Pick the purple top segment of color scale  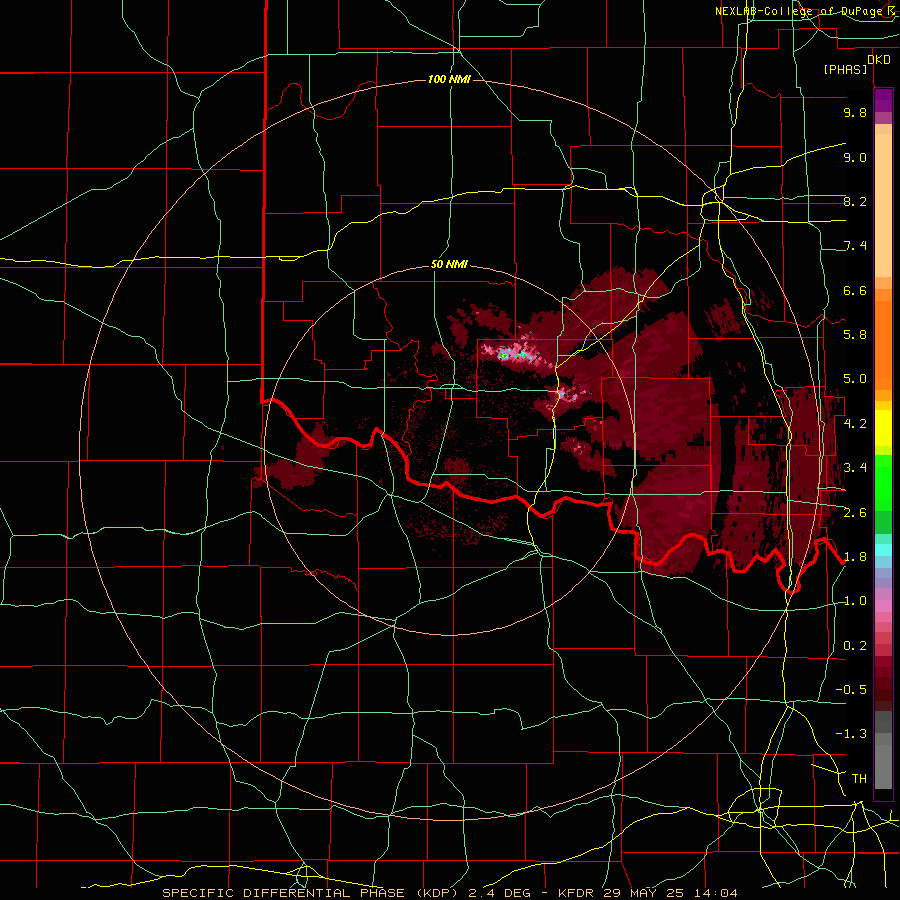(x=883, y=100)
